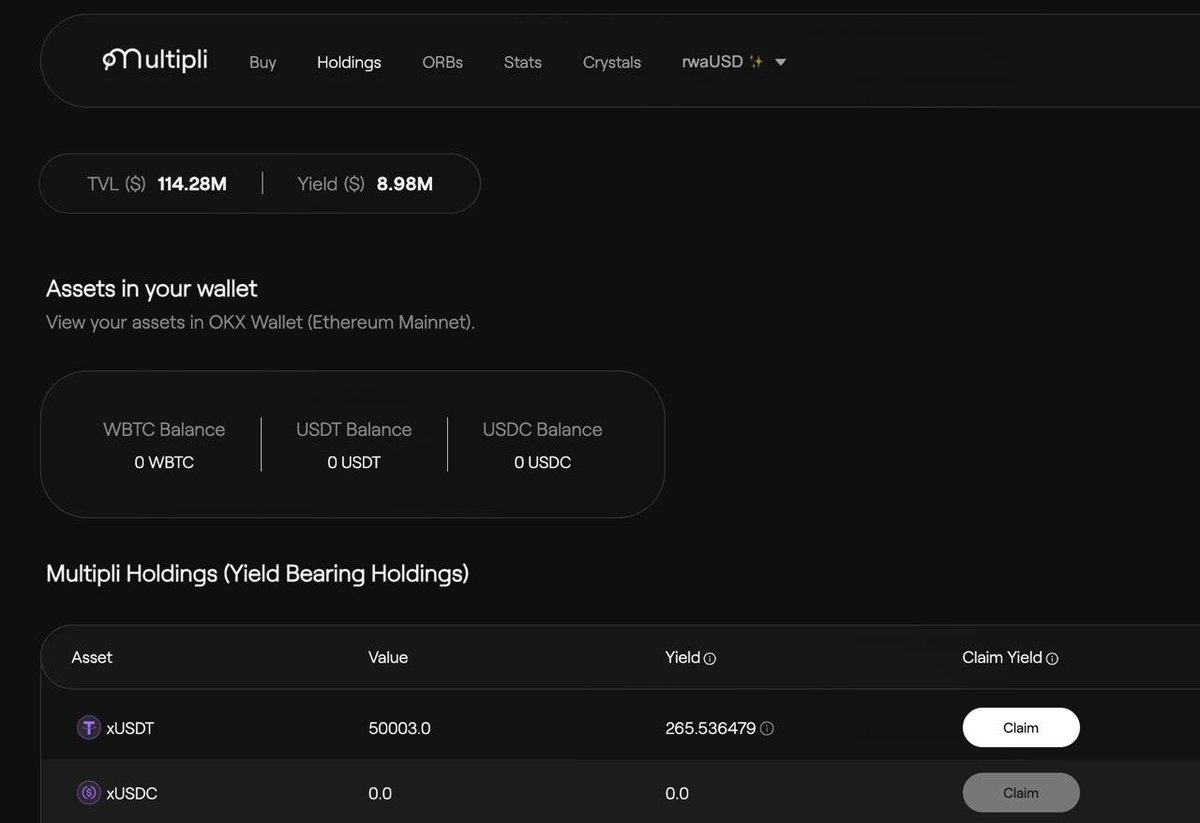The height and width of the screenshot is (823, 1200).
Task: Click the xUSDT value 50003.0
Action: 400,728
